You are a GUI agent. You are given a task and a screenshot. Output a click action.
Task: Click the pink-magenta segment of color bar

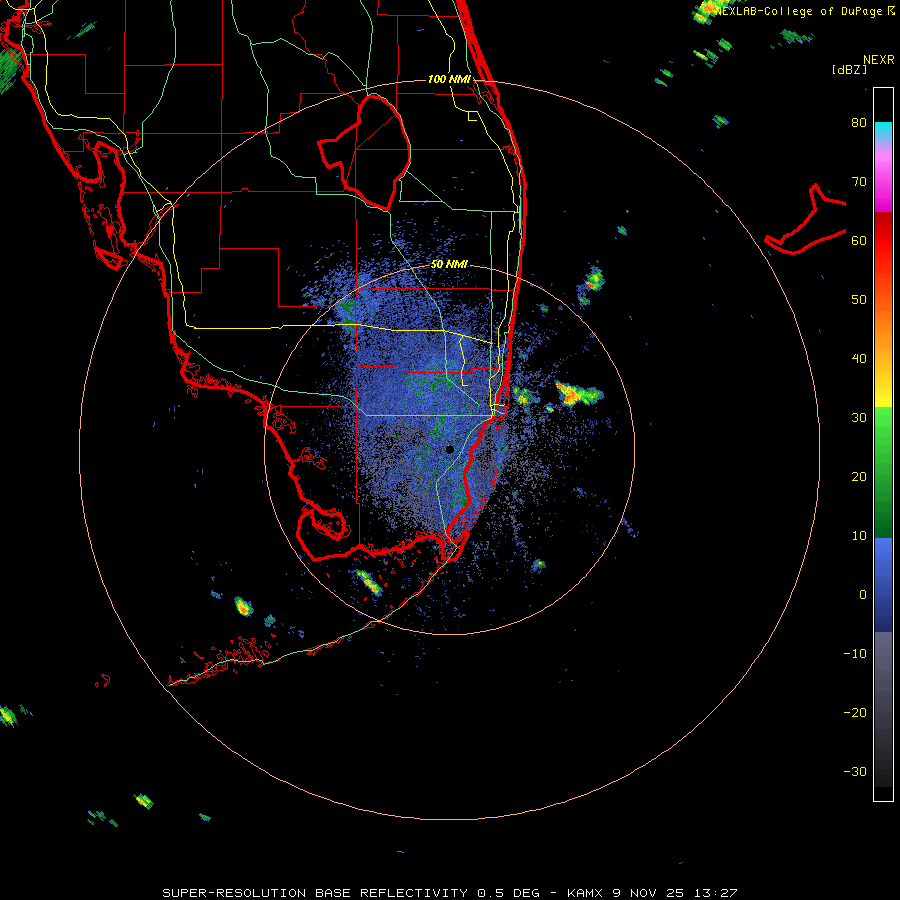(x=883, y=178)
